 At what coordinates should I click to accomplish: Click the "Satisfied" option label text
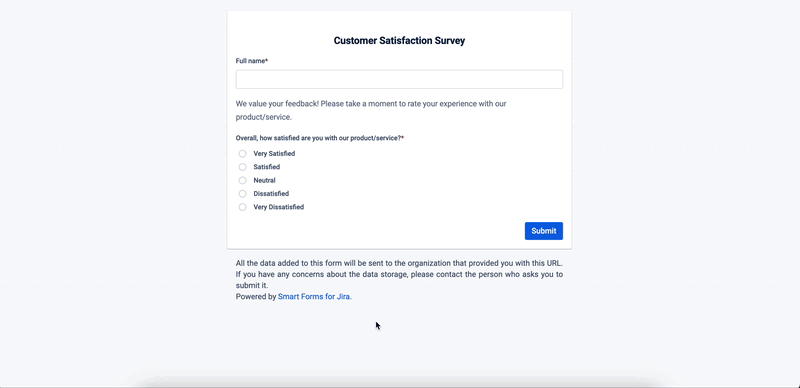coord(267,167)
